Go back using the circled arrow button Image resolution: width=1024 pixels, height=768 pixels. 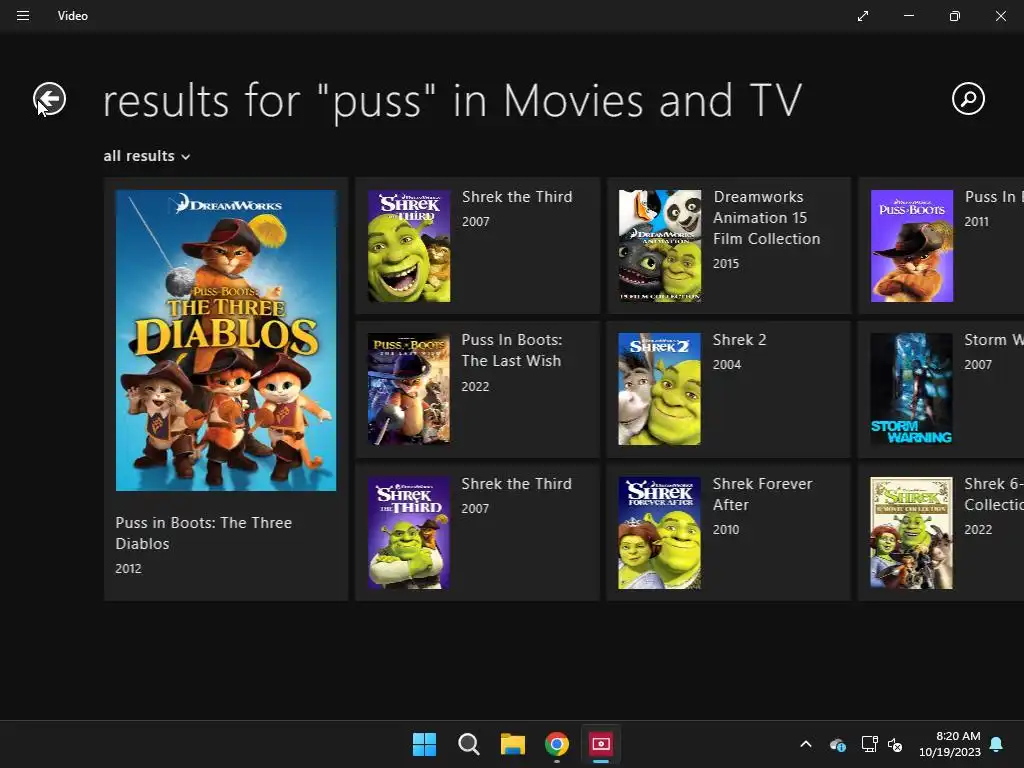coord(50,99)
